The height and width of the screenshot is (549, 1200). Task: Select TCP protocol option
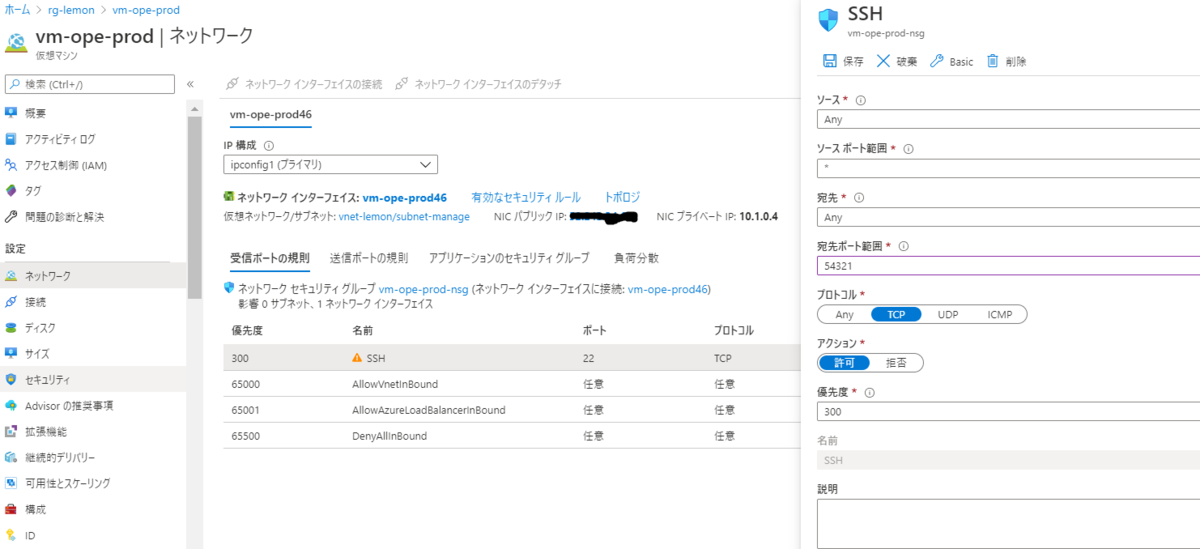897,314
